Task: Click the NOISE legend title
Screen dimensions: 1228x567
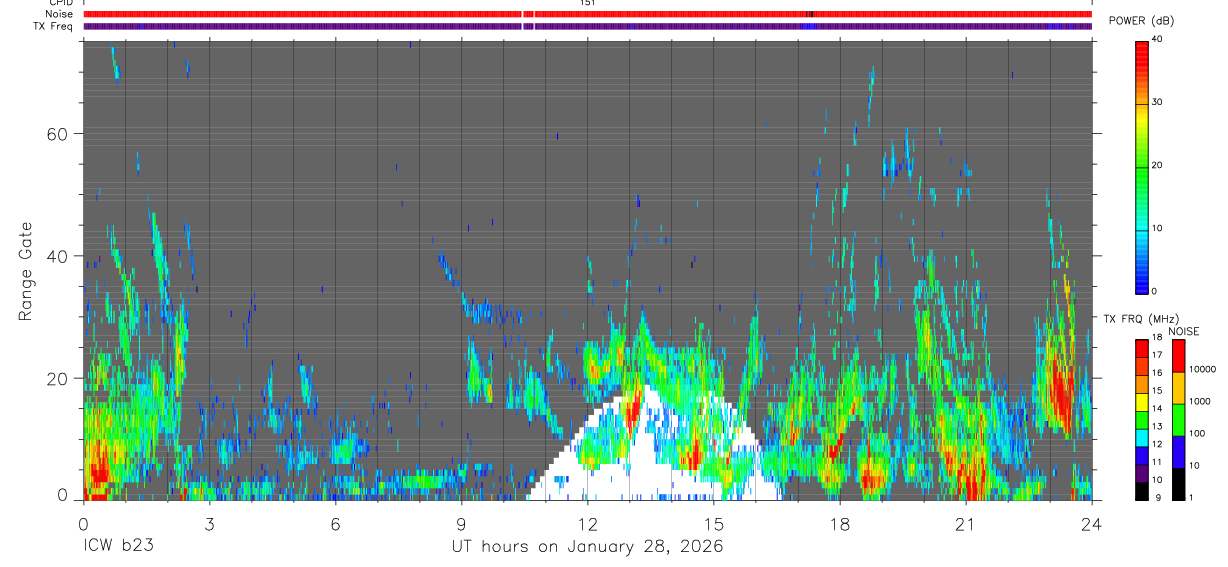Action: (1183, 331)
